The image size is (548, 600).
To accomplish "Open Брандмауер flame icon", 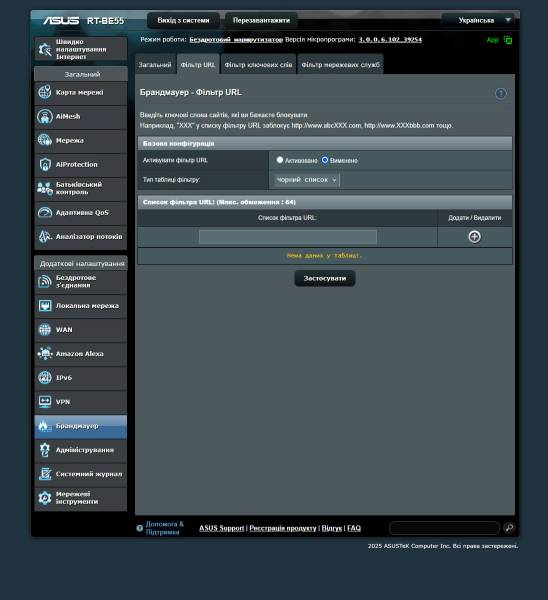I will (44, 426).
